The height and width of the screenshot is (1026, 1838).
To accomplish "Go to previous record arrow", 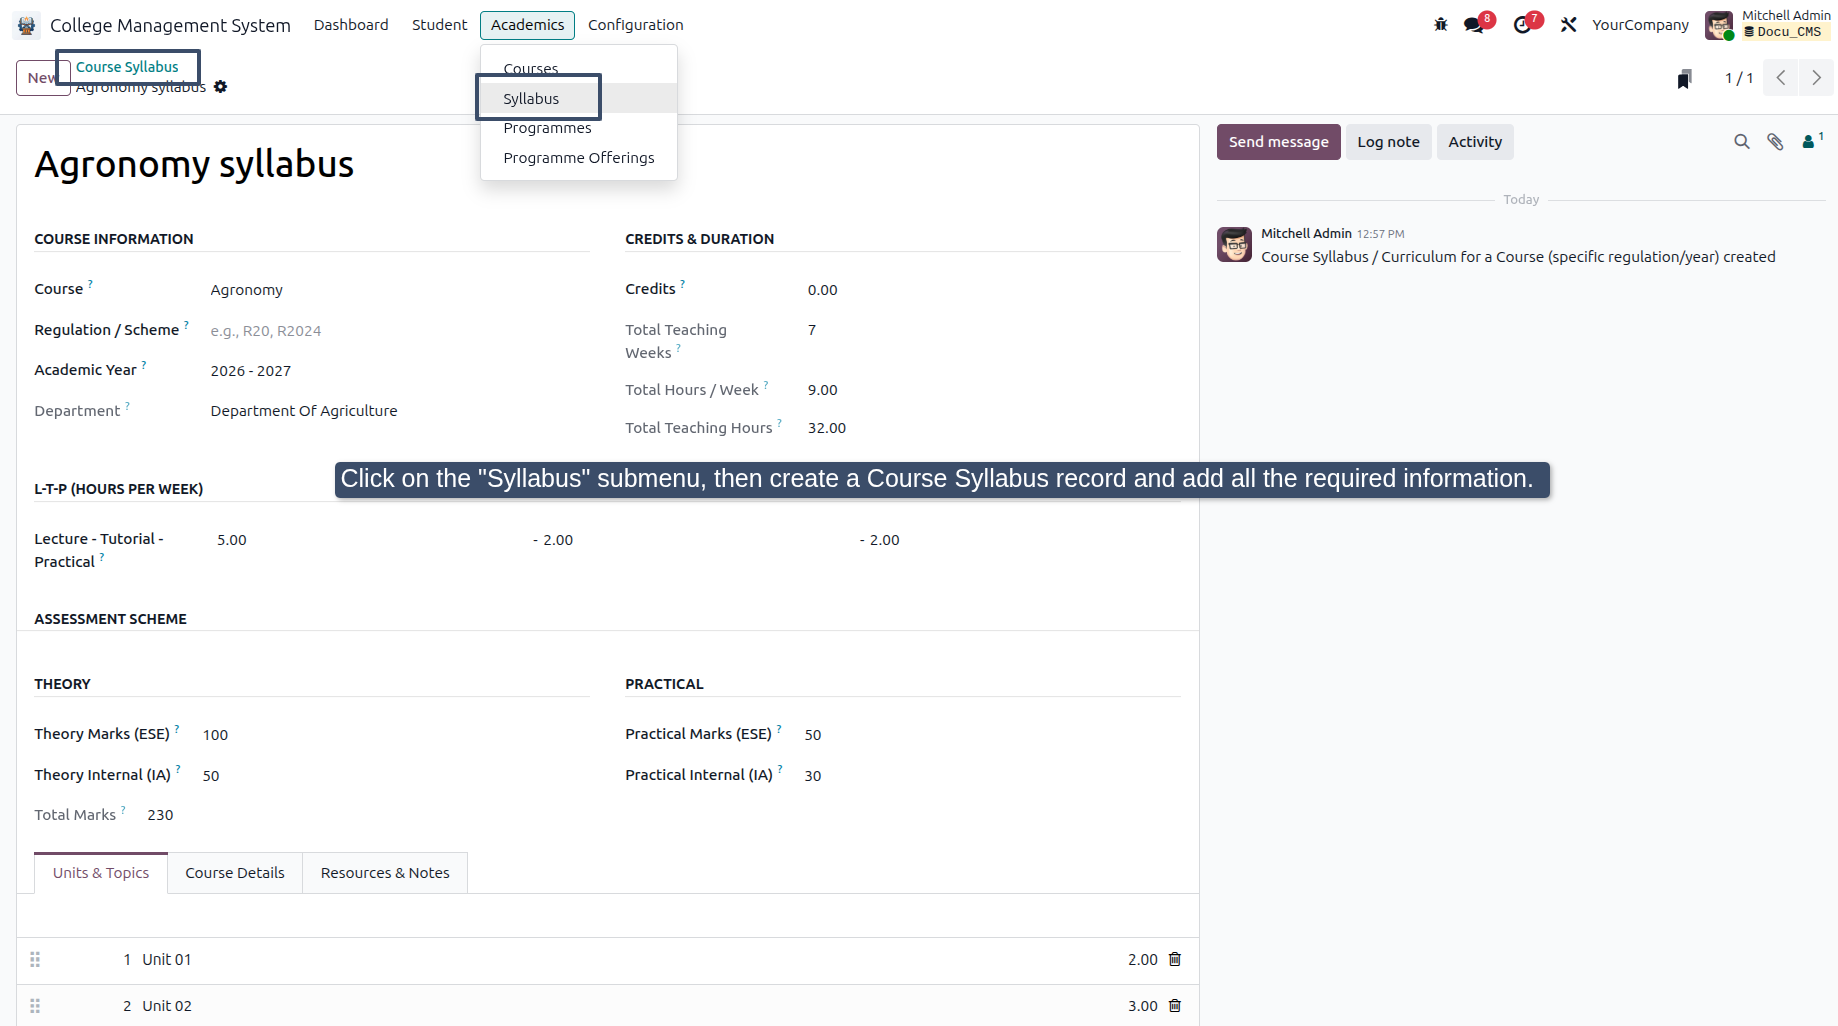I will (1781, 78).
